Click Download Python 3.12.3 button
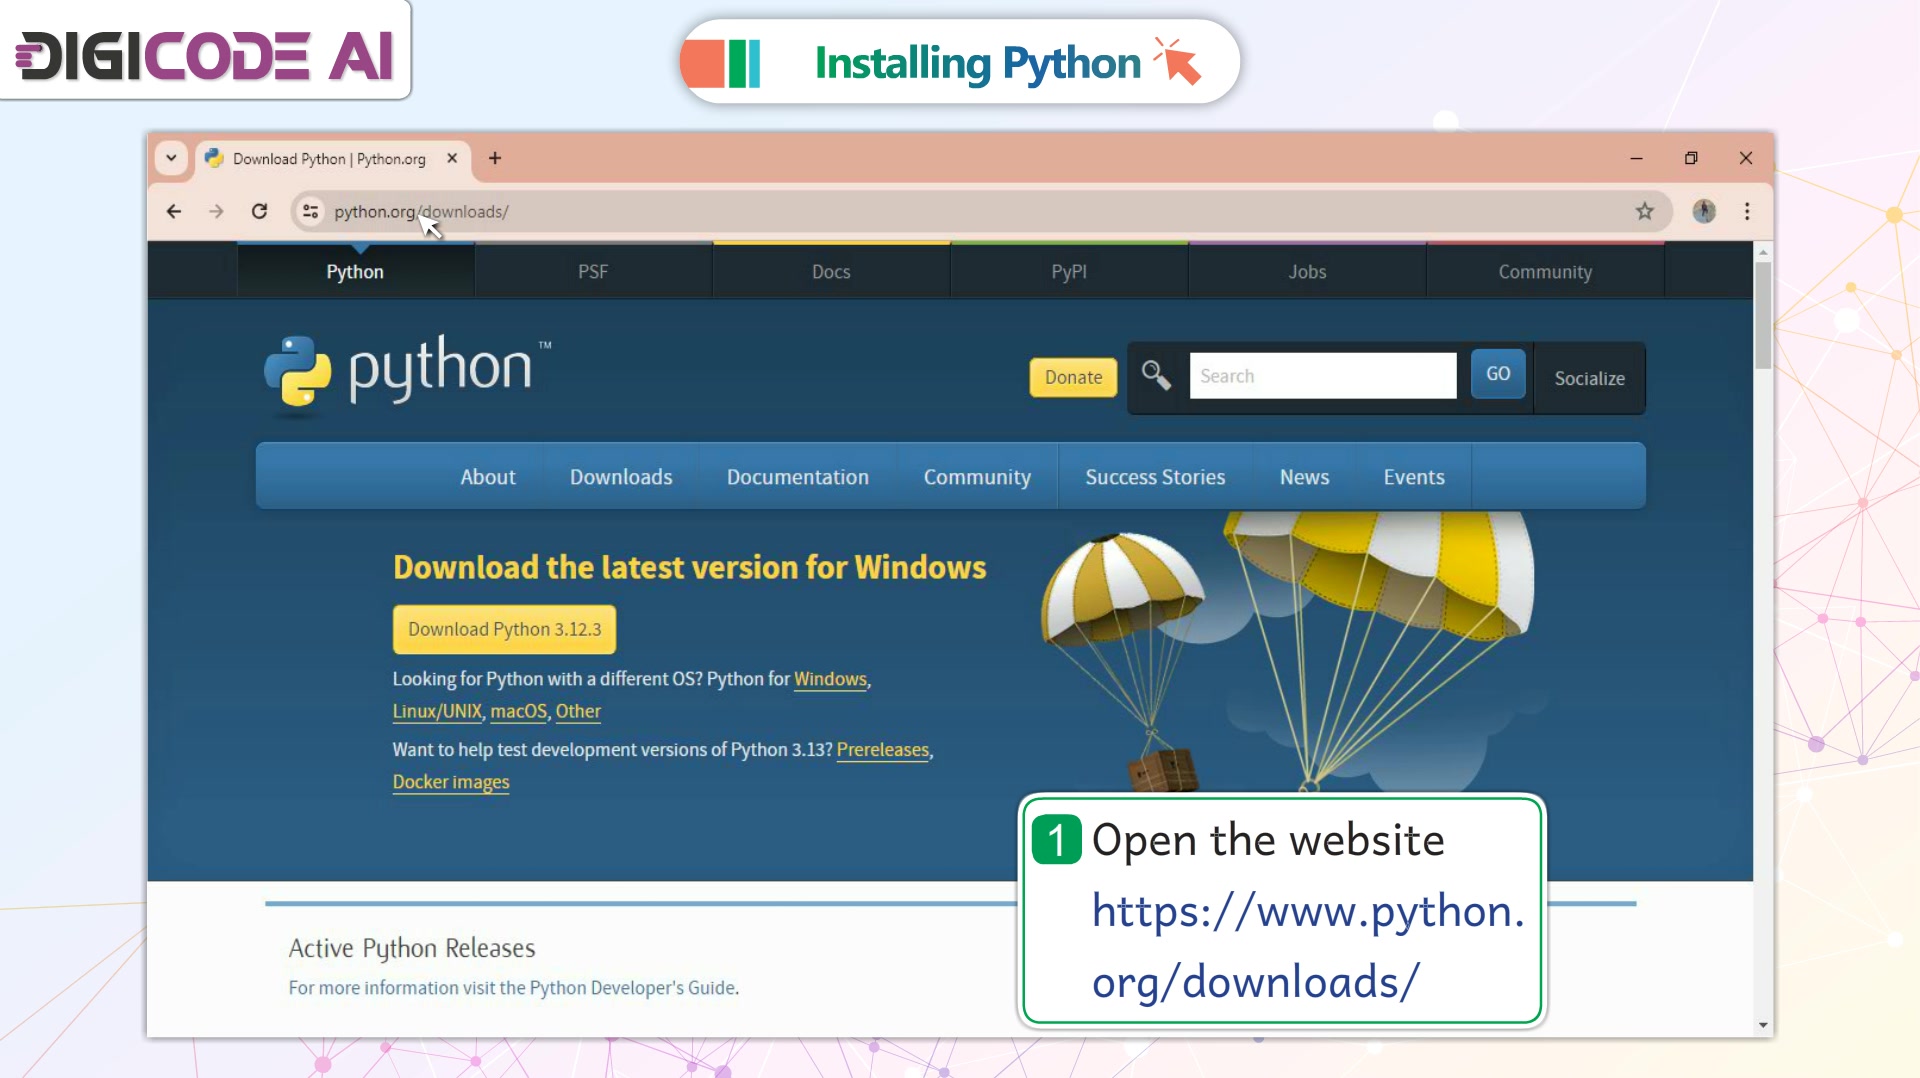This screenshot has width=1920, height=1078. (x=504, y=629)
